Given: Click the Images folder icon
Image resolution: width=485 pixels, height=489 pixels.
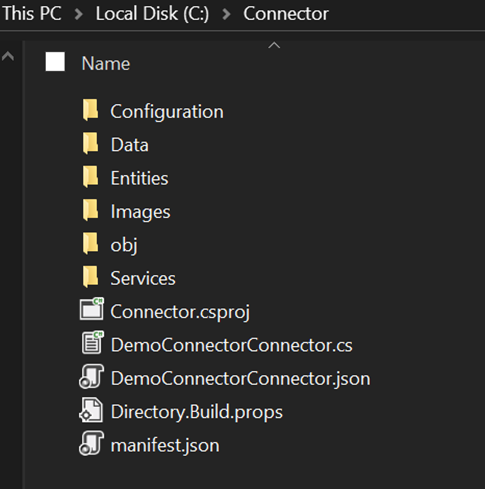Looking at the screenshot, I should pyautogui.click(x=90, y=210).
